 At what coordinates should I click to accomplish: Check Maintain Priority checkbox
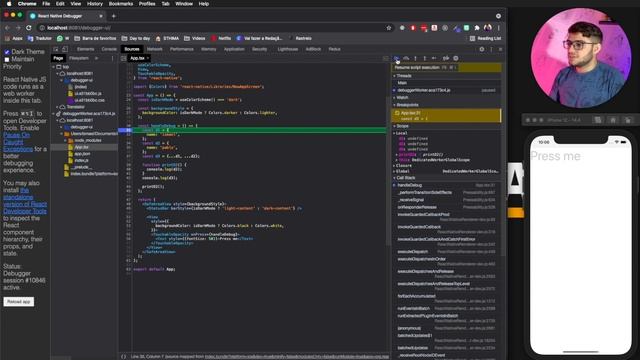(x=7, y=60)
